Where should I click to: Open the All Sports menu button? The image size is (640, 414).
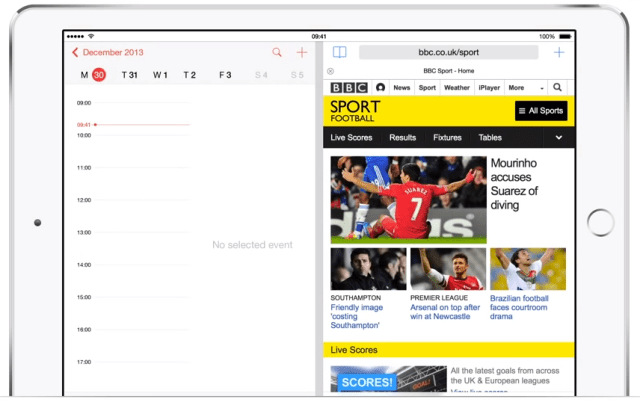541,111
